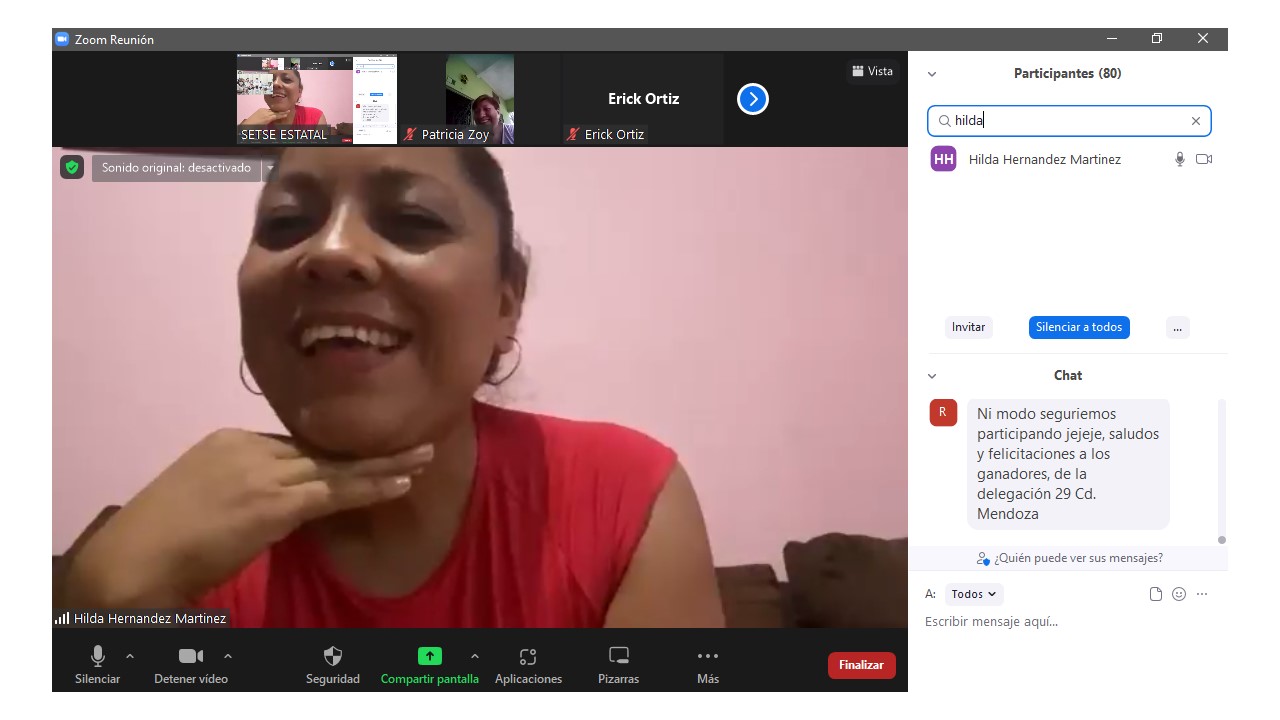Open the Vista layout menu

(x=872, y=71)
